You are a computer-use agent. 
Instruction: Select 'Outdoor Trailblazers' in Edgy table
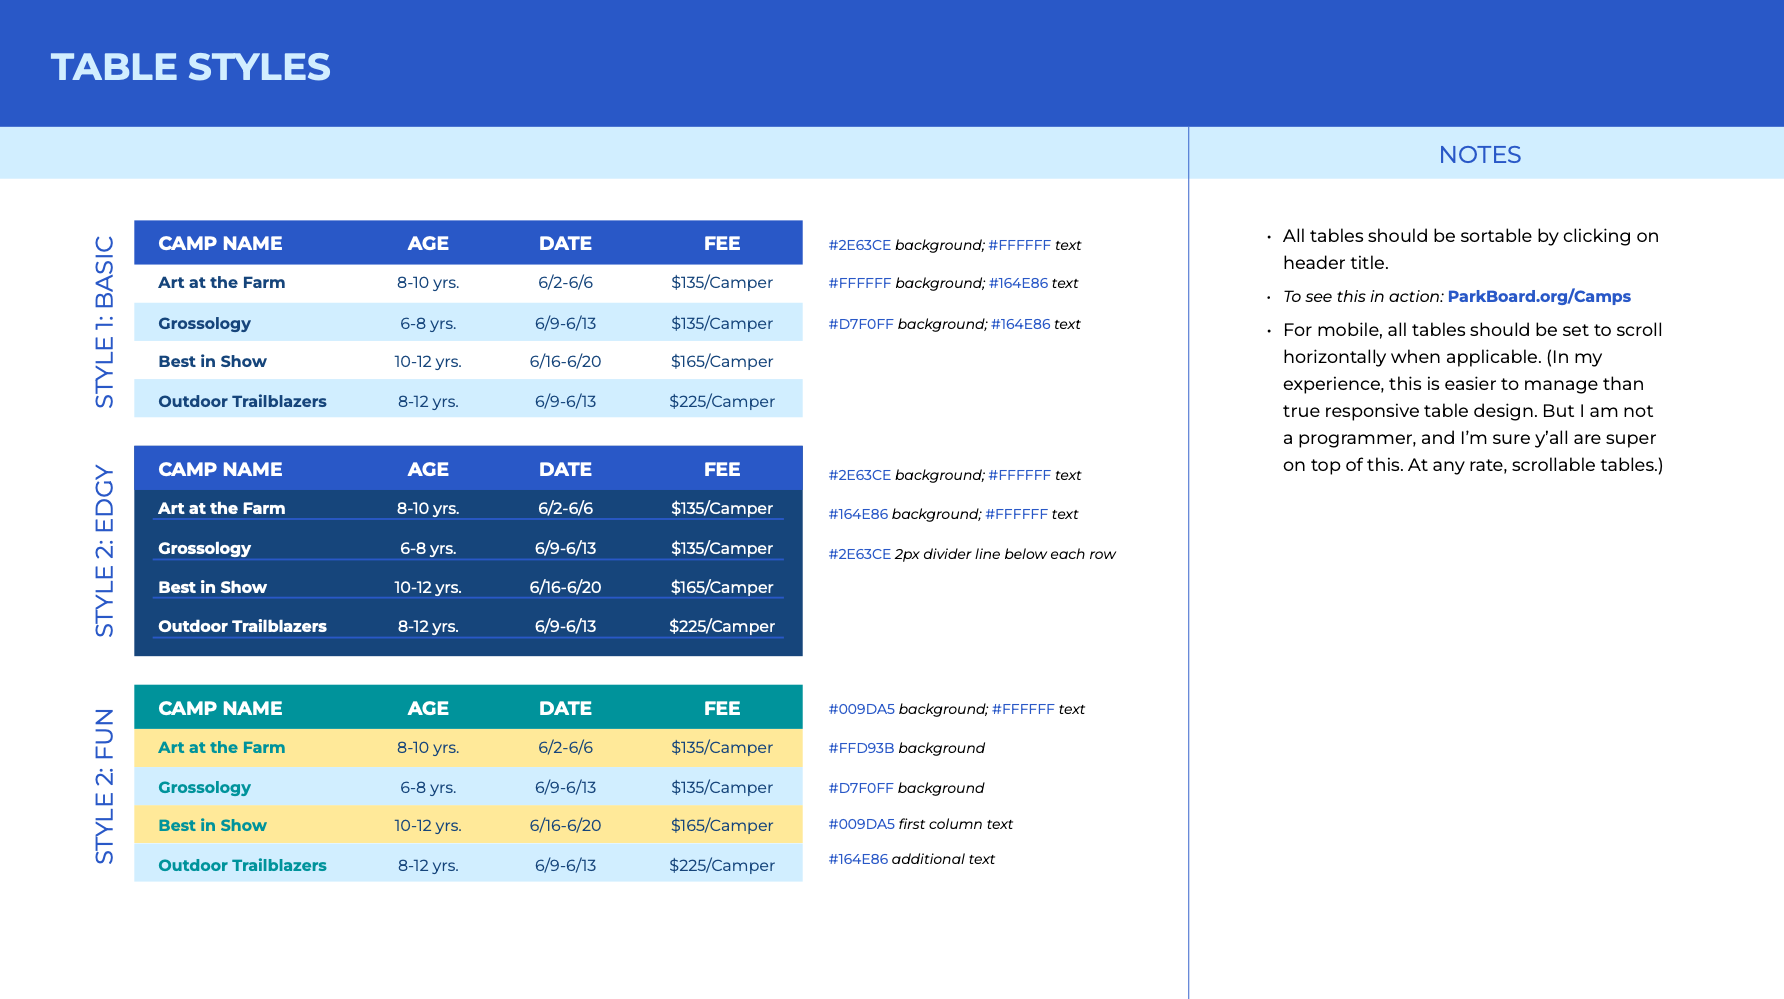(242, 626)
